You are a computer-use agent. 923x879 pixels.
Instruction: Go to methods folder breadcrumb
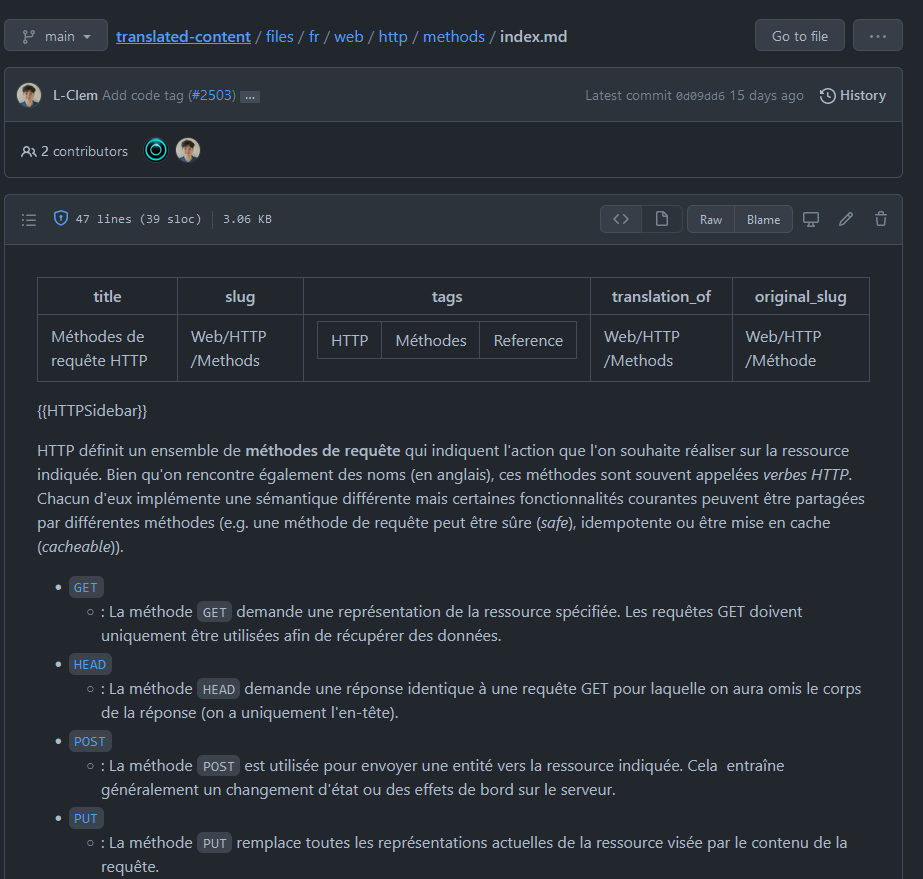pos(454,37)
